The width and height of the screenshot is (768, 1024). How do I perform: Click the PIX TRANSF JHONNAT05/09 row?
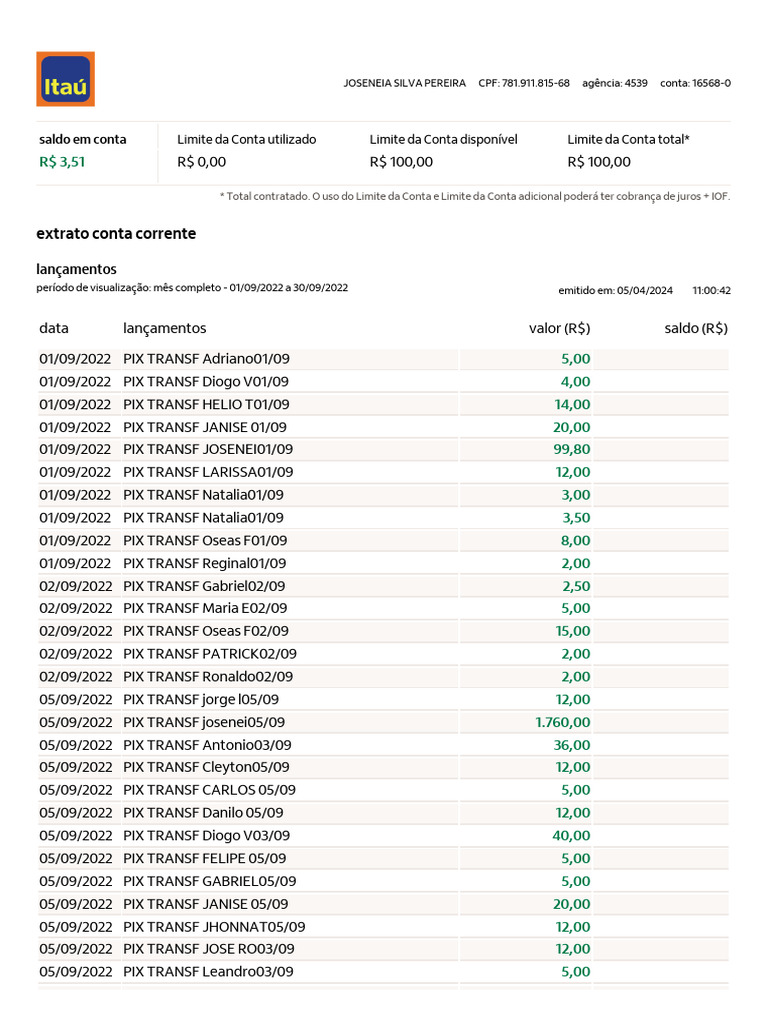[x=214, y=927]
